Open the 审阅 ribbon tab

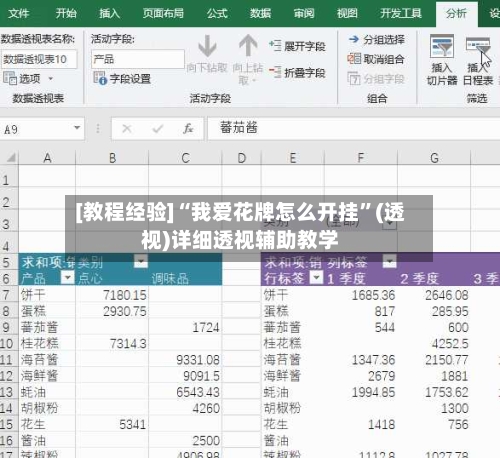coord(304,13)
